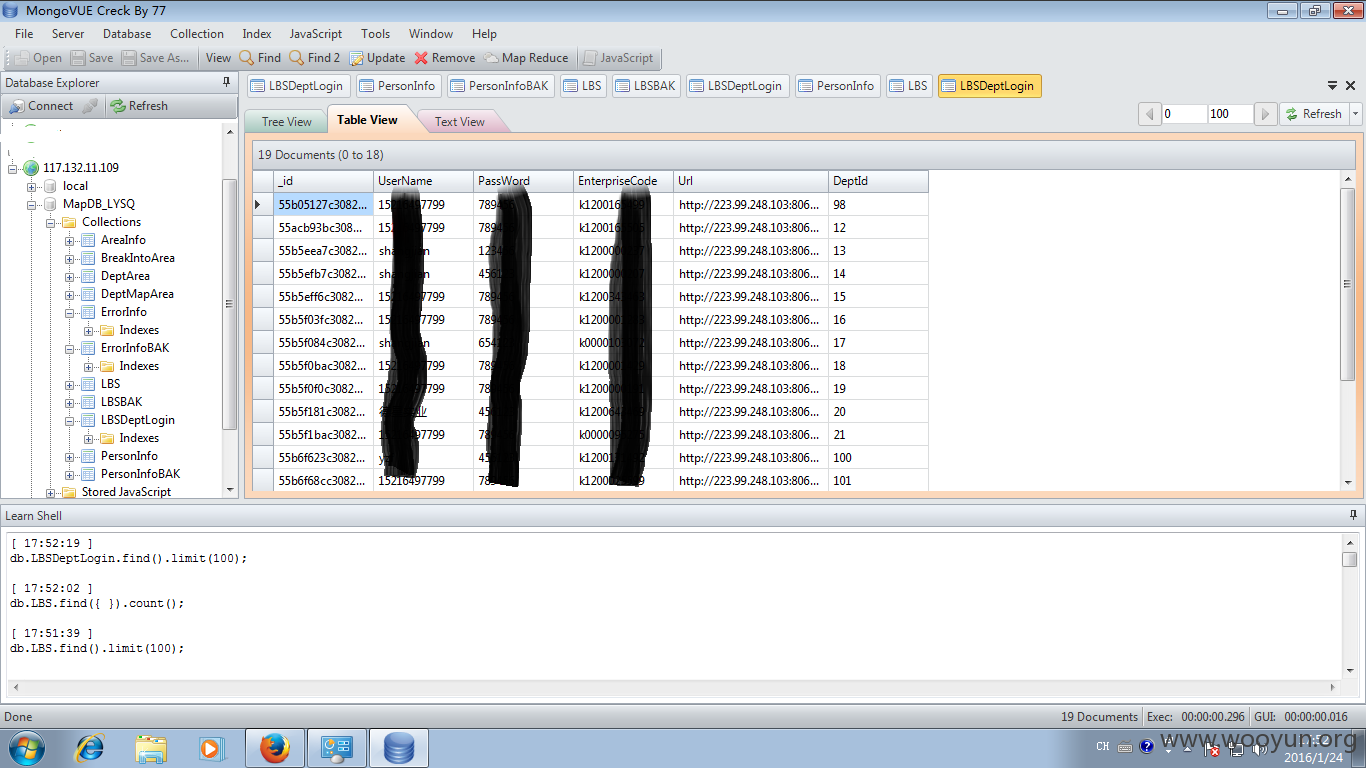Click the results start index field
1366x768 pixels.
tap(1184, 114)
